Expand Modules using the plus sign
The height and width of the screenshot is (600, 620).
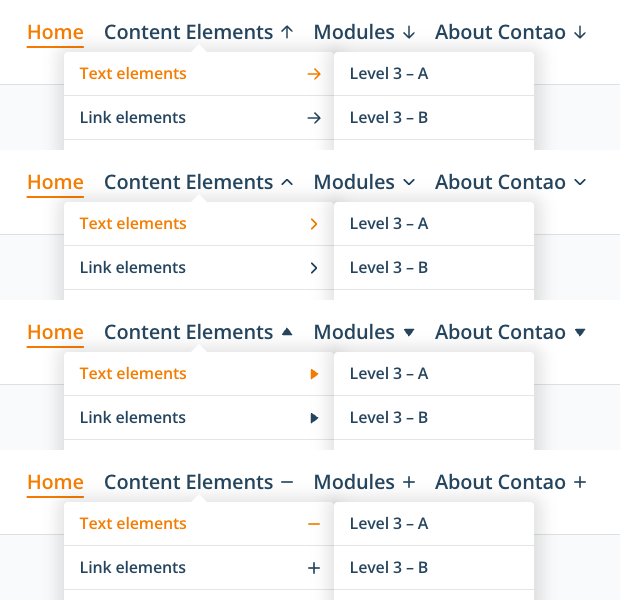409,482
